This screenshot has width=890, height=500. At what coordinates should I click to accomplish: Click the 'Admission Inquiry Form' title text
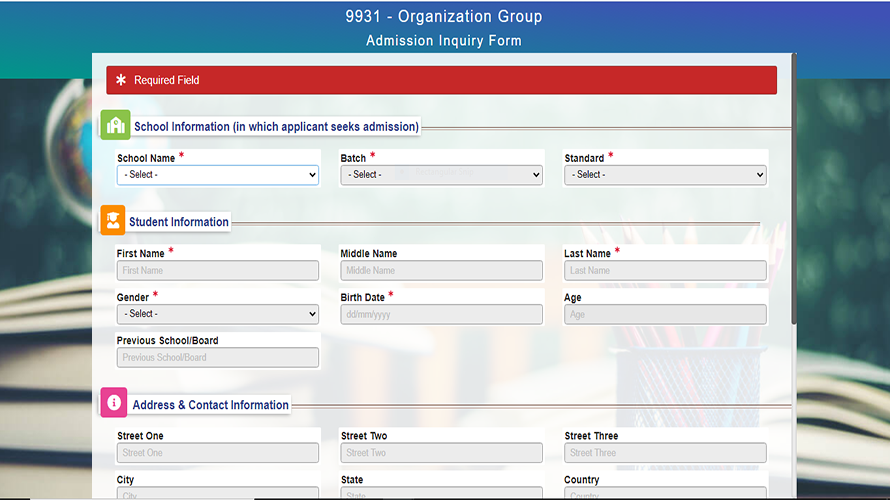tap(444, 41)
